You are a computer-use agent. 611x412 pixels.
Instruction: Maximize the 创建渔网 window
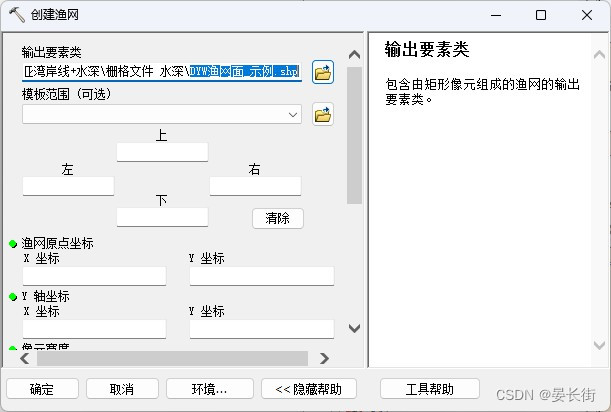point(541,15)
